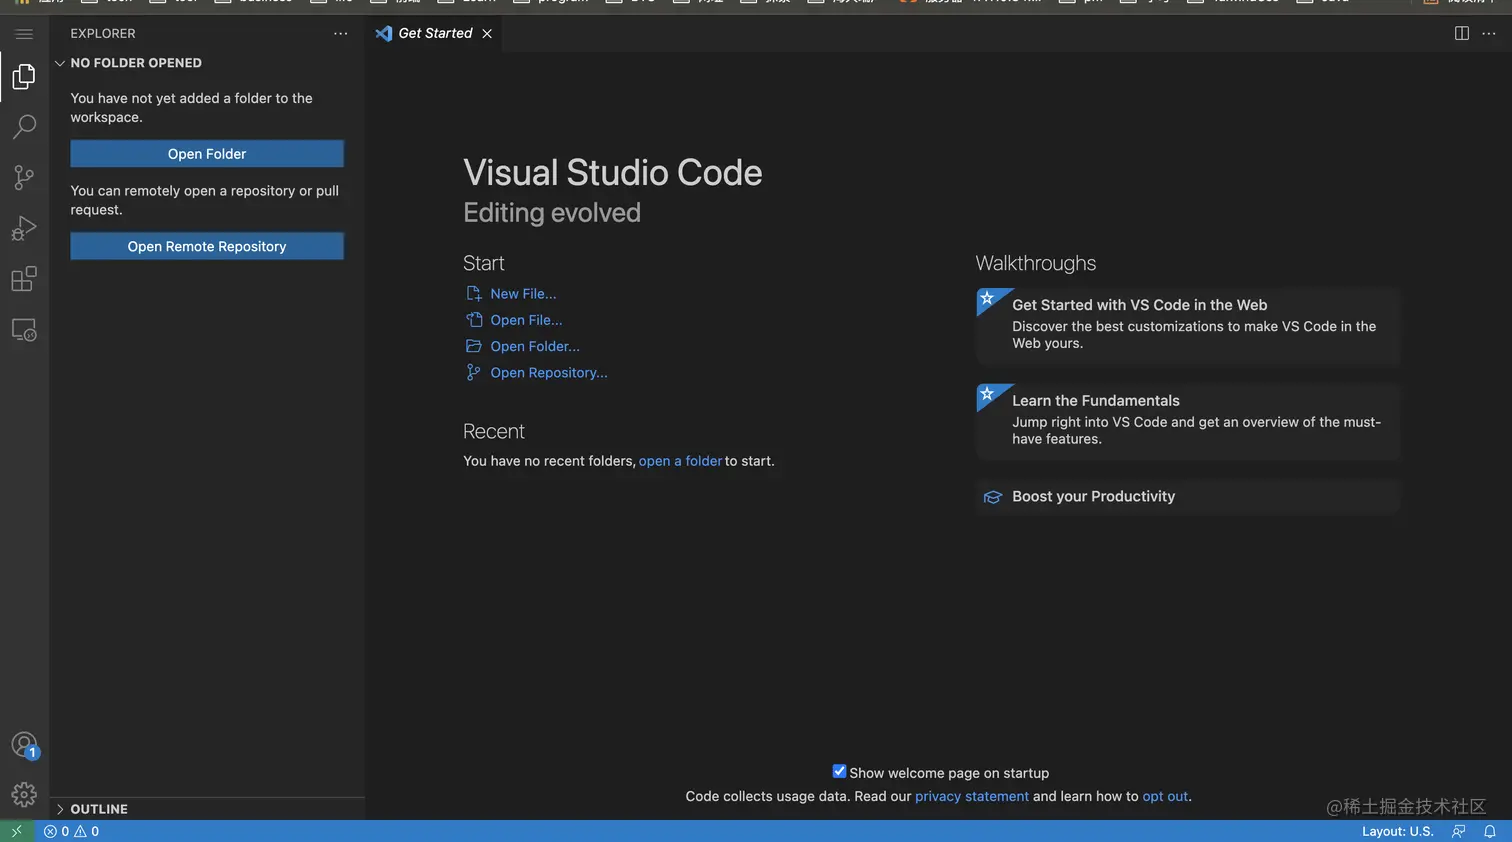The image size is (1512, 842).
Task: Collapse the No Folder Opened section
Action: click(135, 63)
